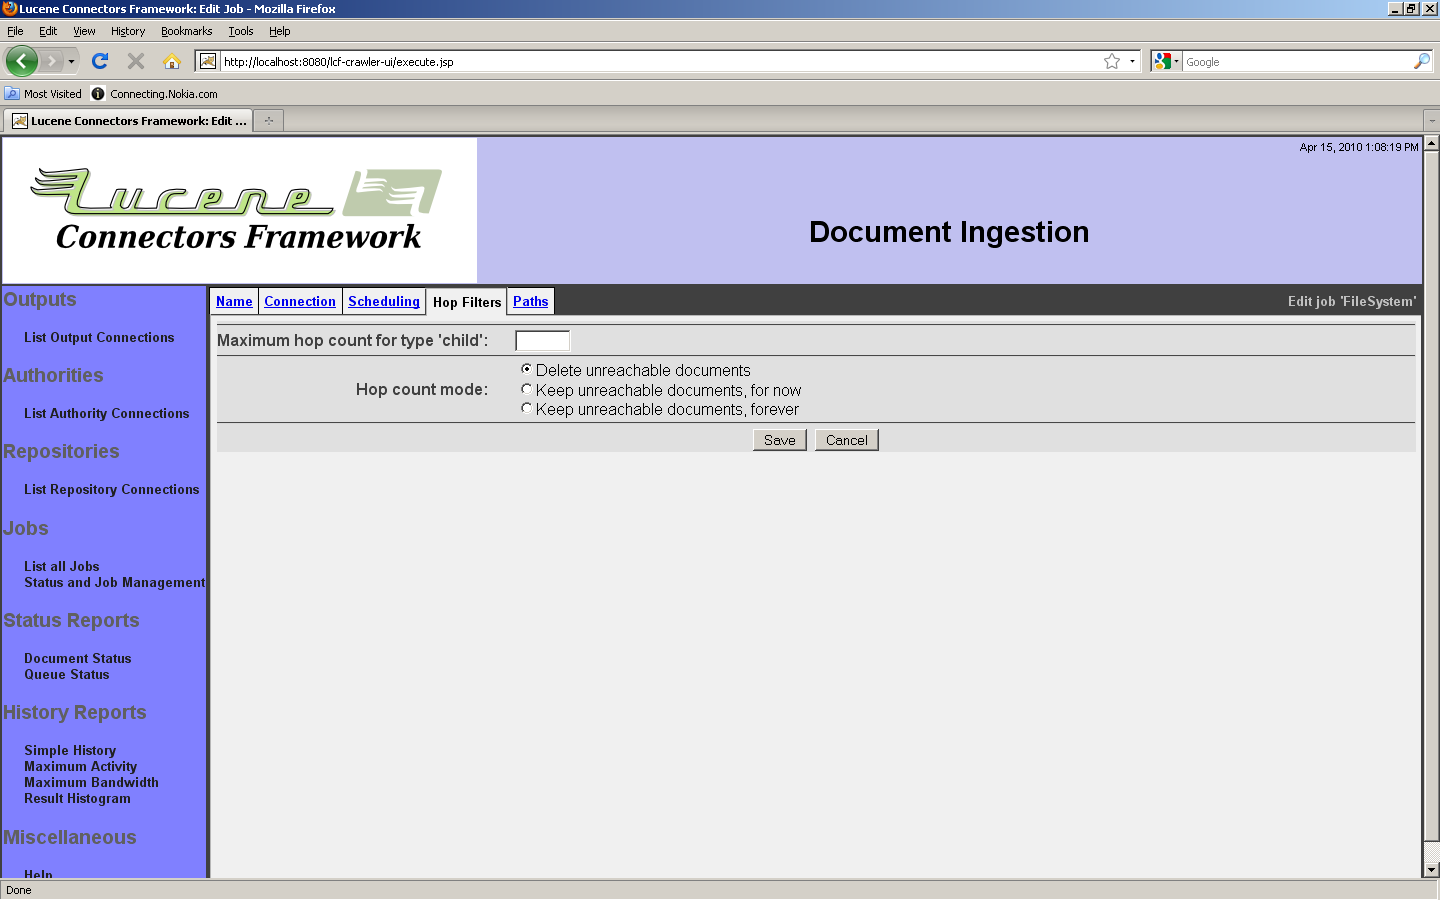Click the vertical scrollbar down arrow

[x=1431, y=870]
